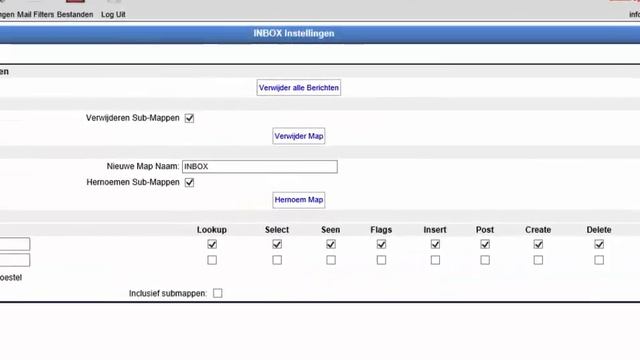Click the Select column header
Viewport: 640px width, 360px height.
coord(277,230)
